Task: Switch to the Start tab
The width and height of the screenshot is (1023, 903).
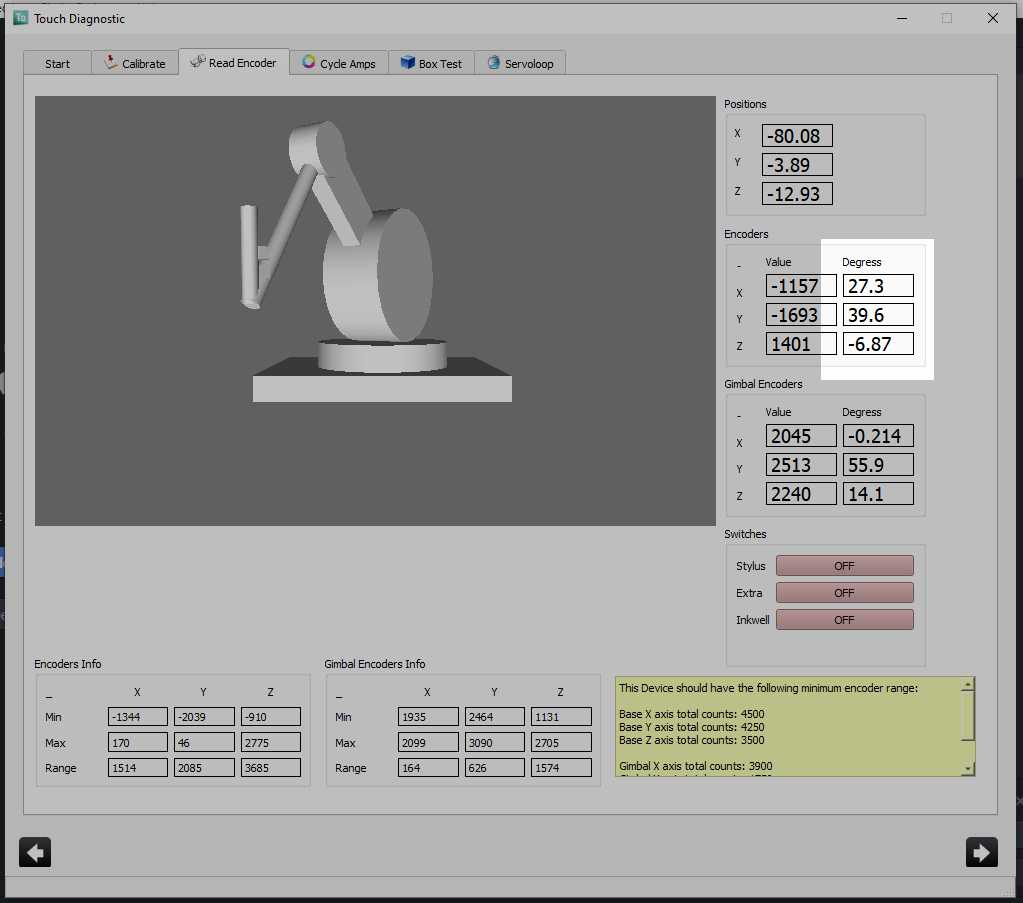Action: pos(57,63)
